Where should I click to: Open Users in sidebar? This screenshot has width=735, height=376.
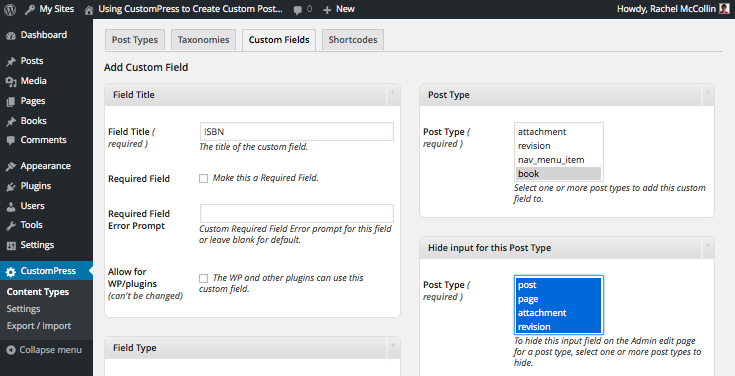click(32, 206)
